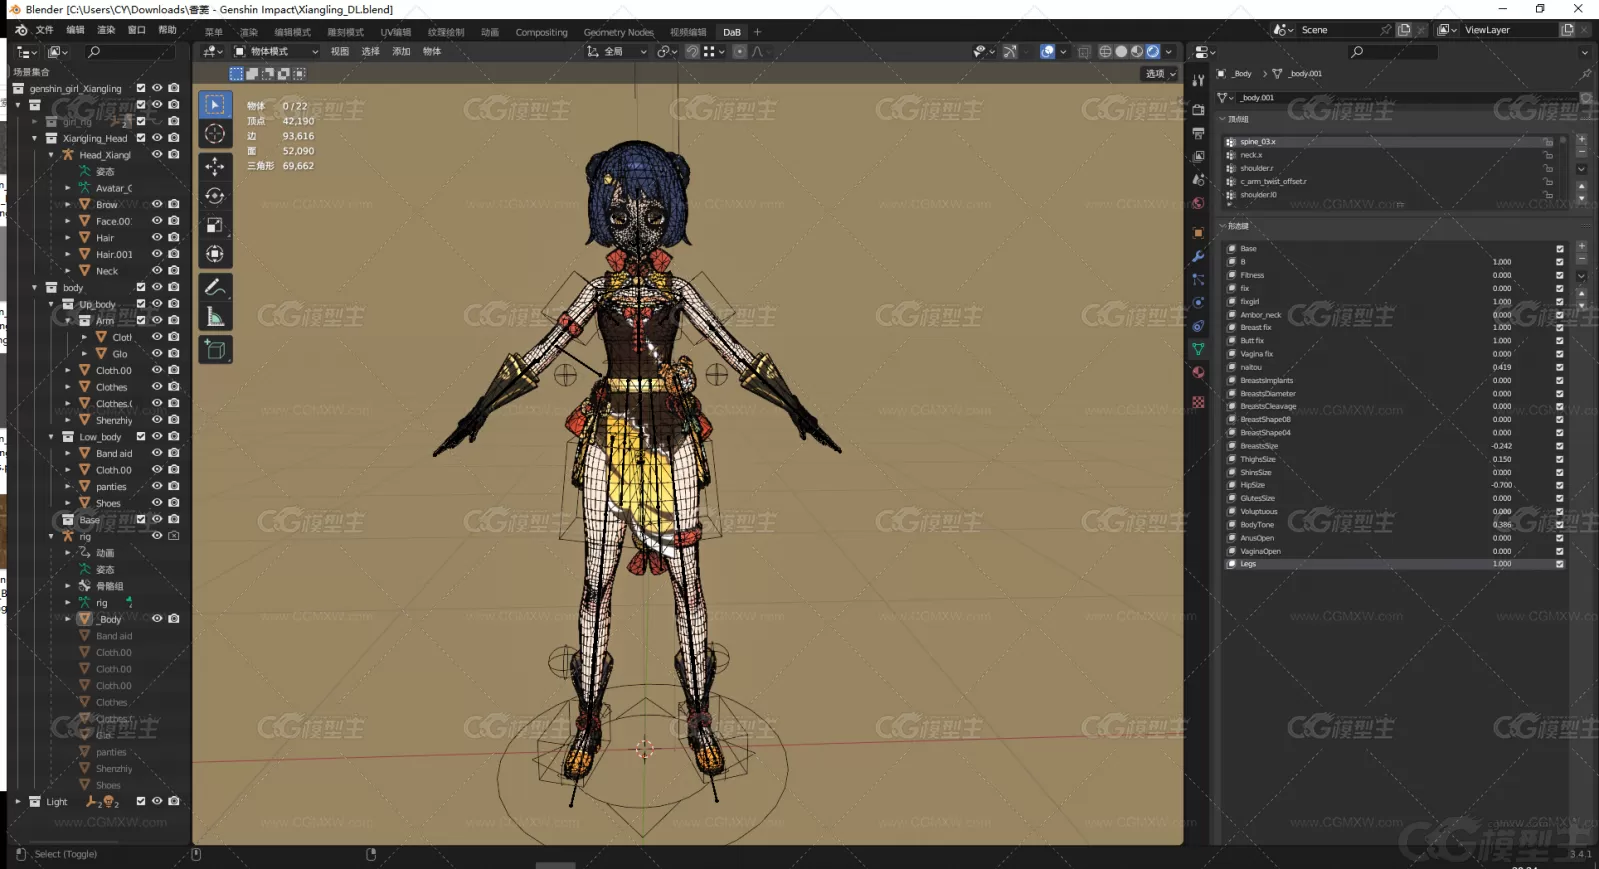This screenshot has height=869, width=1599.
Task: Open the Object Constraints properties tab
Action: tap(1198, 326)
